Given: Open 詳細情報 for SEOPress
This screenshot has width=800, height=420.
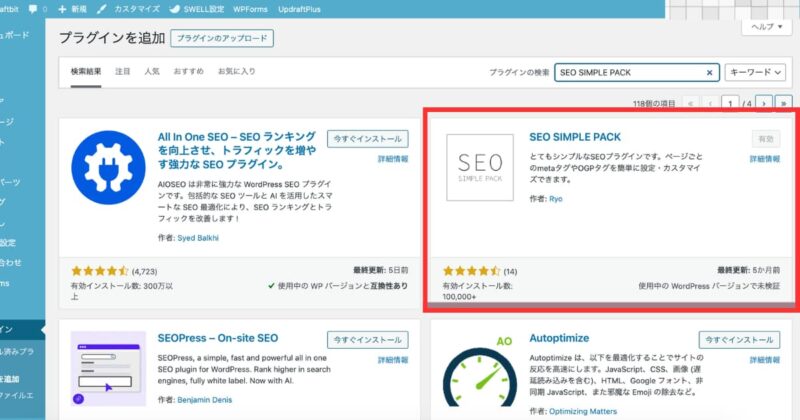Looking at the screenshot, I should click(393, 360).
